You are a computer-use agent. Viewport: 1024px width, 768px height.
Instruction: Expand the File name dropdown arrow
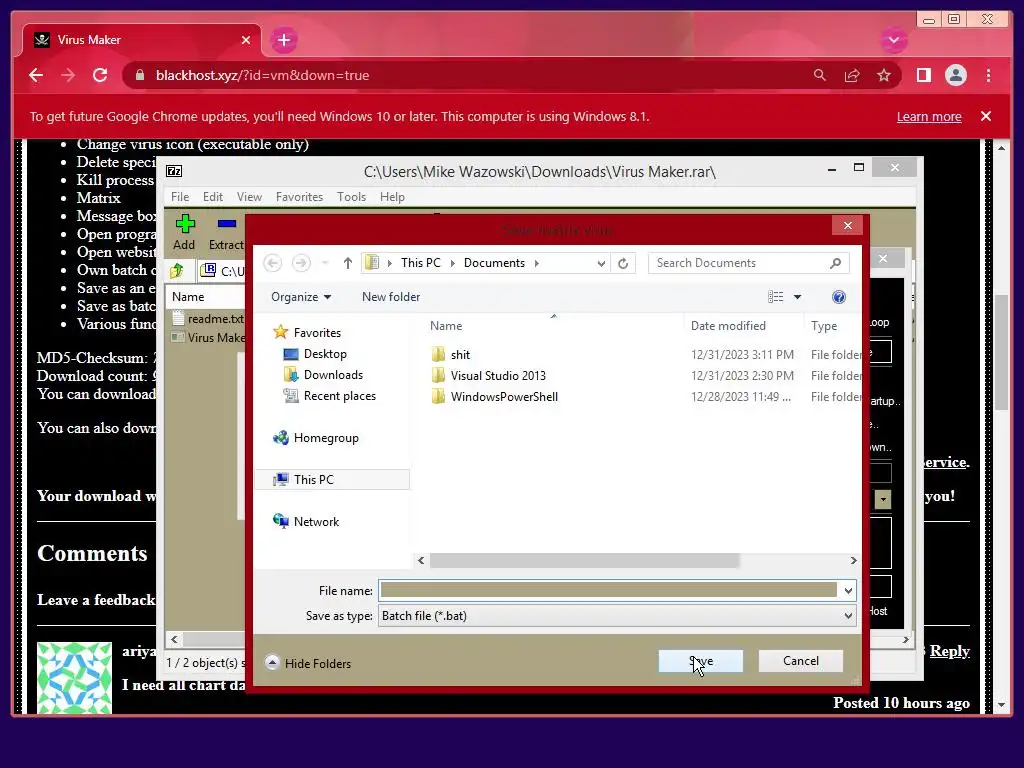848,590
